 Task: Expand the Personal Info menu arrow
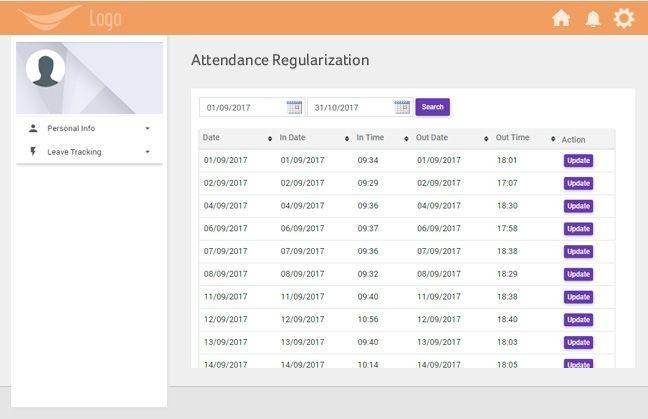147,129
